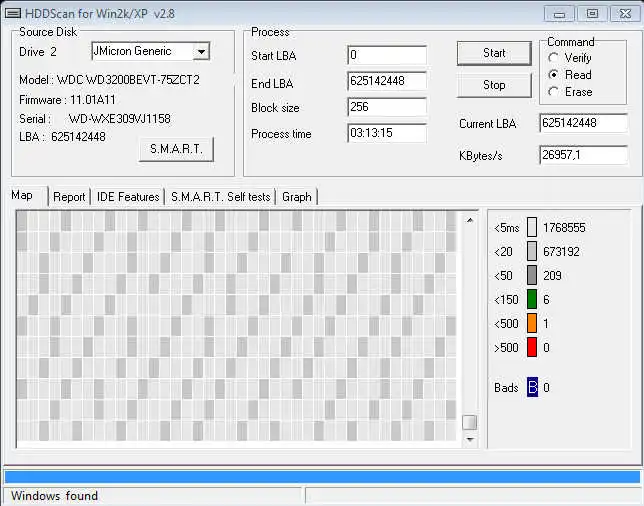Select the Read command radio button
Image resolution: width=644 pixels, height=506 pixels.
click(x=554, y=75)
